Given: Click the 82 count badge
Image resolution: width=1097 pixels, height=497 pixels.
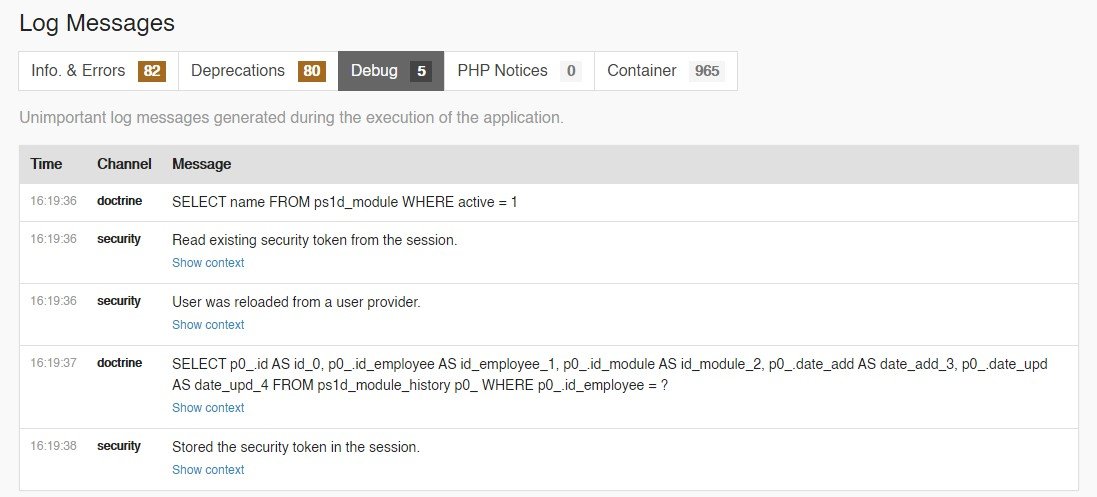Looking at the screenshot, I should pyautogui.click(x=152, y=71).
